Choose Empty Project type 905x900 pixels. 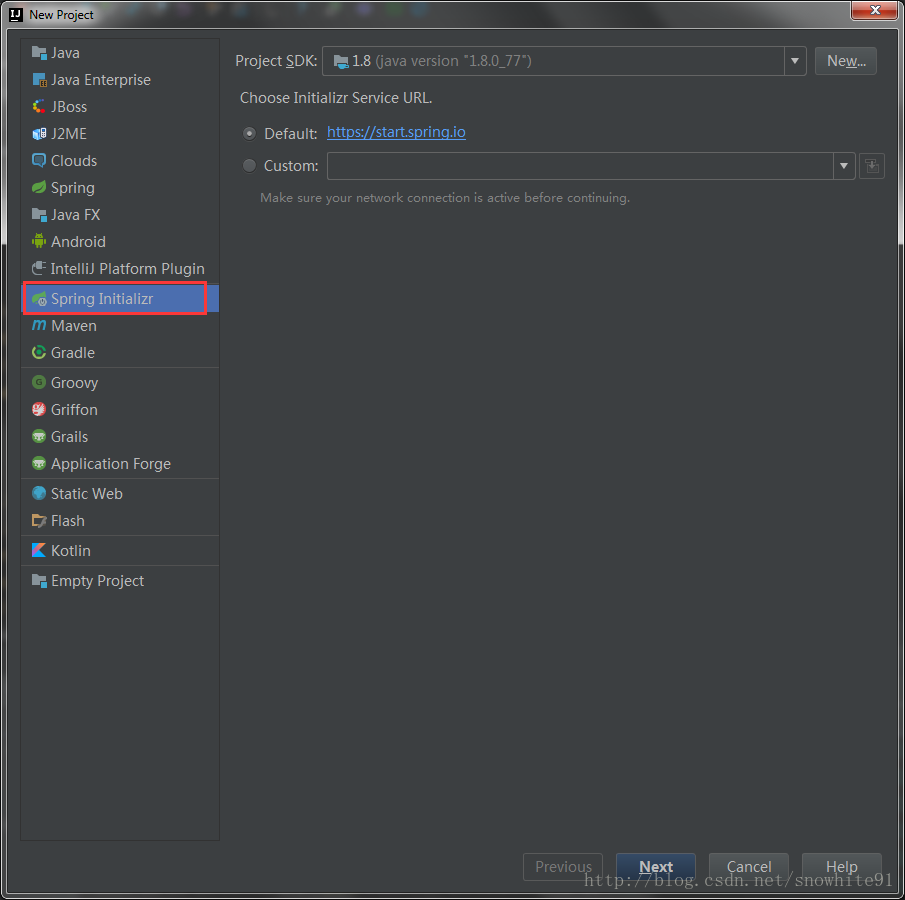(x=120, y=581)
